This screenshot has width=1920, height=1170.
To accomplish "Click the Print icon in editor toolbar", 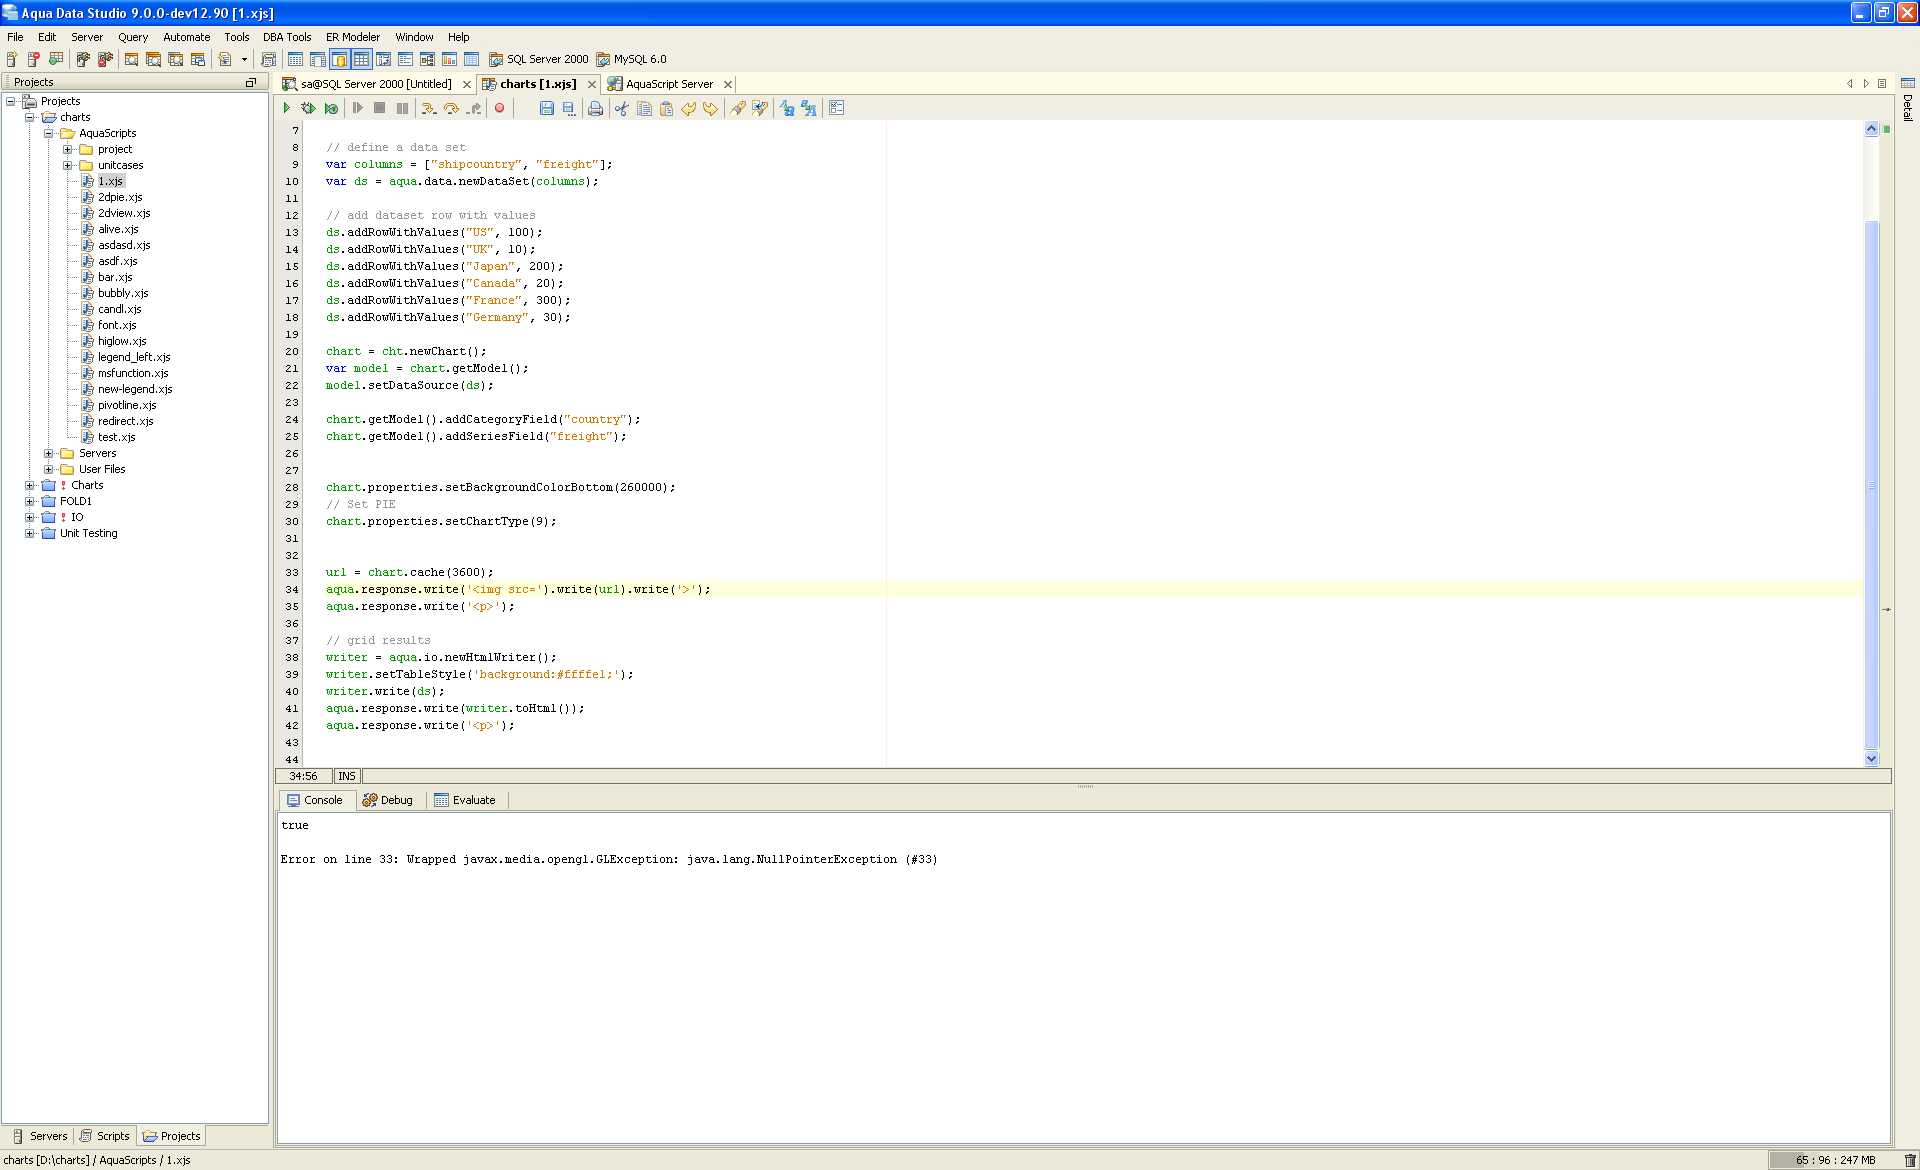I will 595,108.
